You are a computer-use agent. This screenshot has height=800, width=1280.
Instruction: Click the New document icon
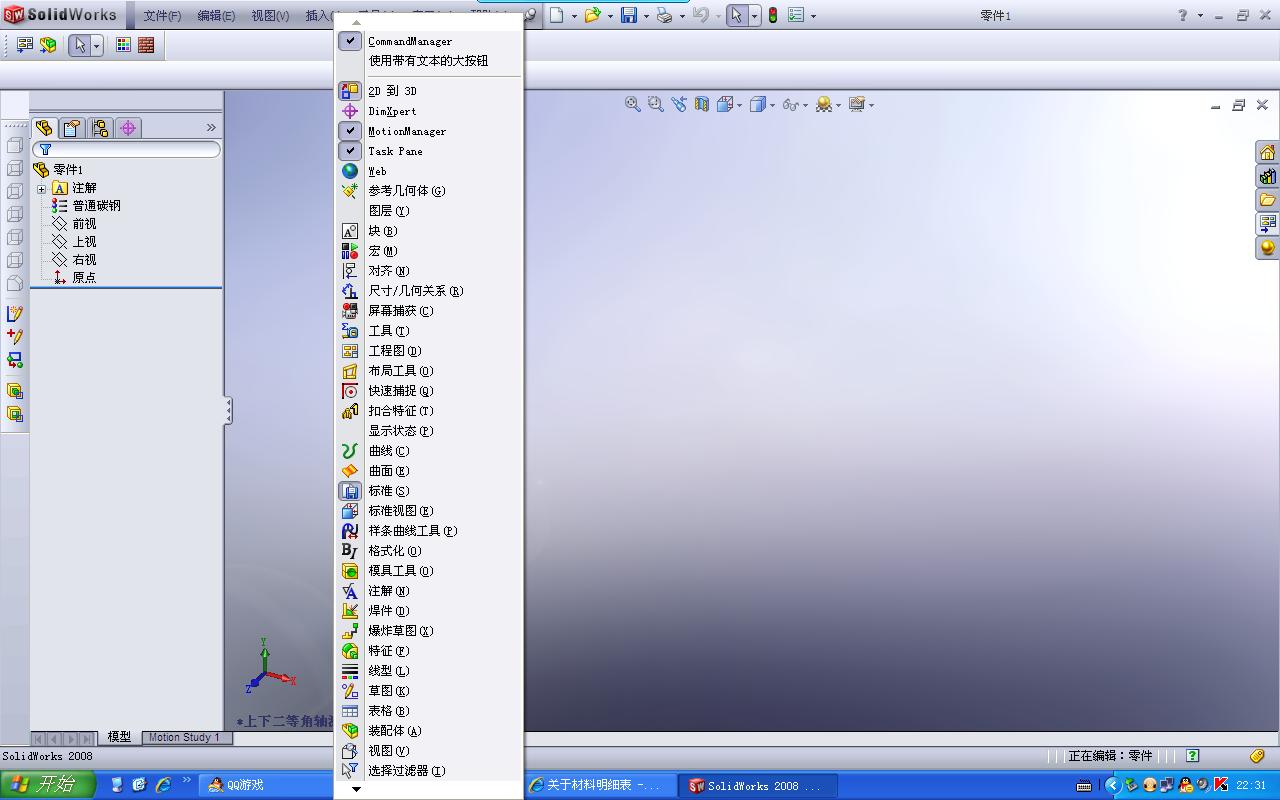coord(557,15)
